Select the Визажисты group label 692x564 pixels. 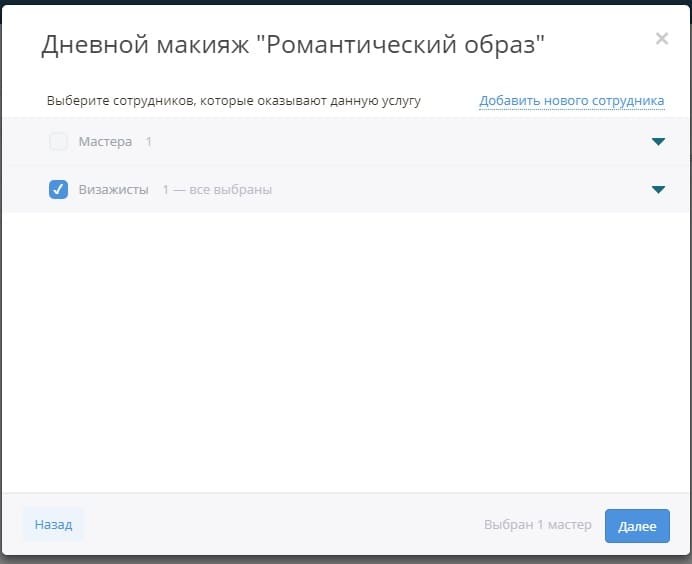113,190
